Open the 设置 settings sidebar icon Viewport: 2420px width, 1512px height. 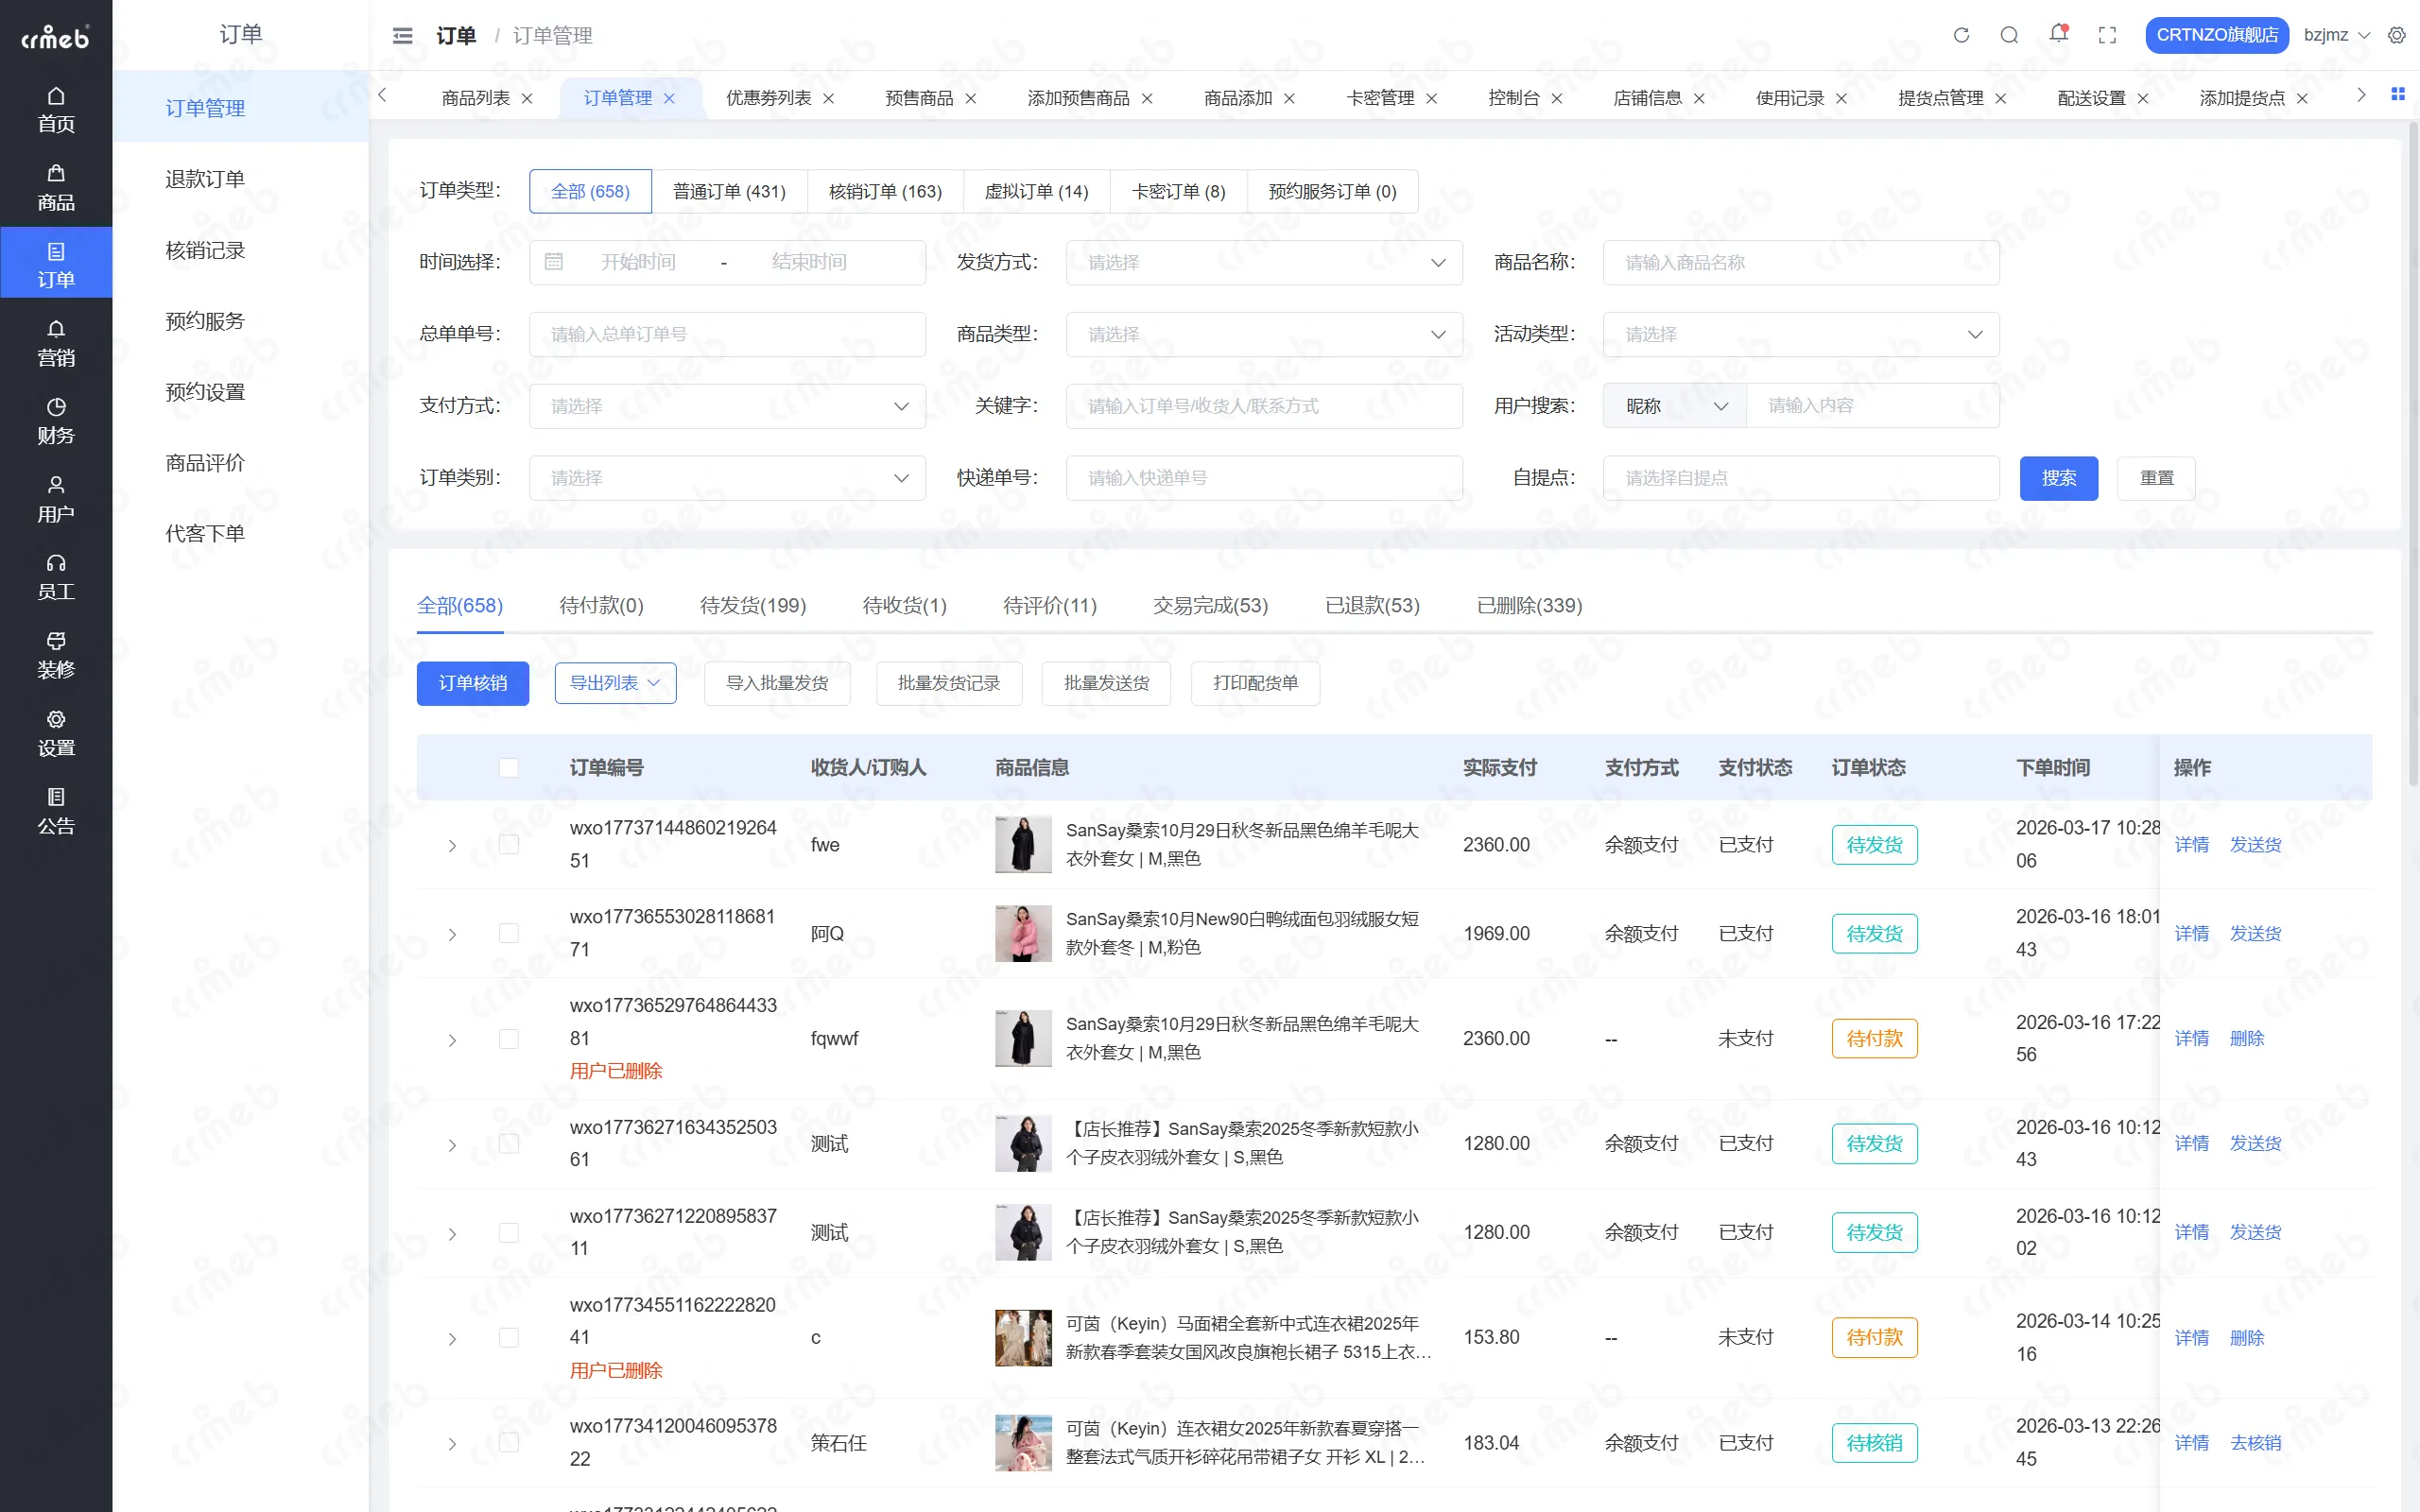[x=56, y=733]
